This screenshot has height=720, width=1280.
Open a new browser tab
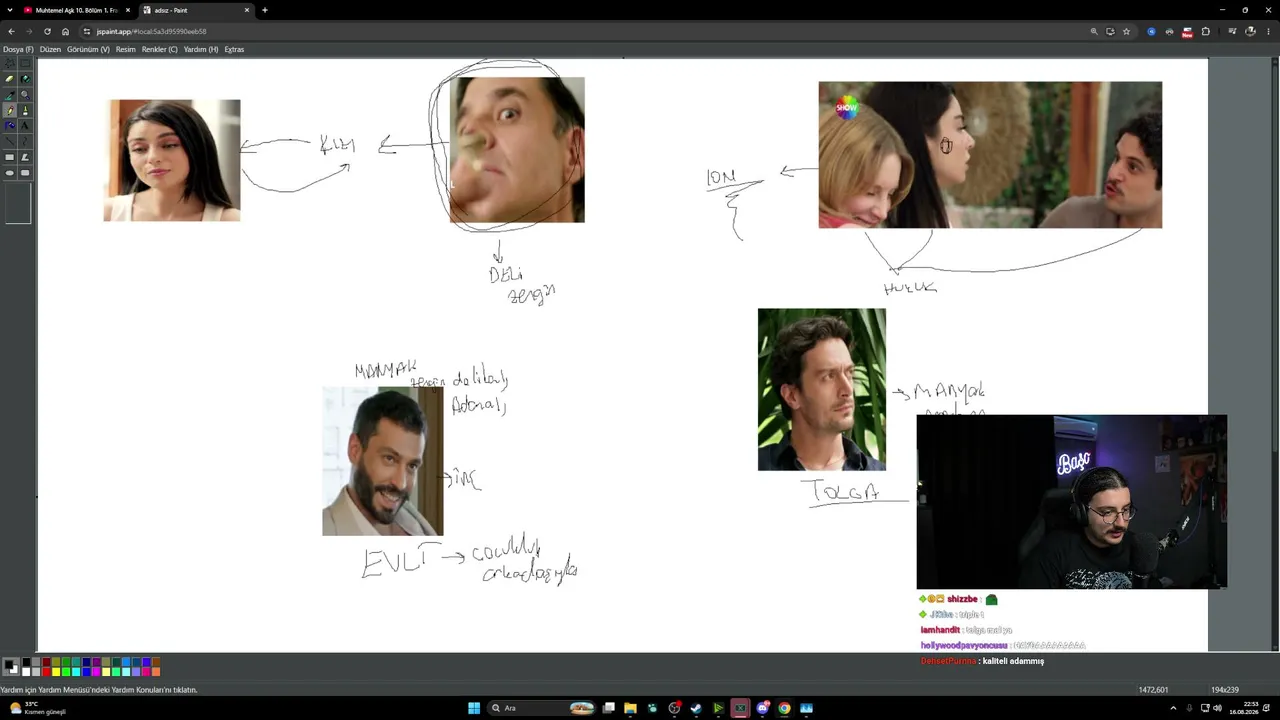265,10
